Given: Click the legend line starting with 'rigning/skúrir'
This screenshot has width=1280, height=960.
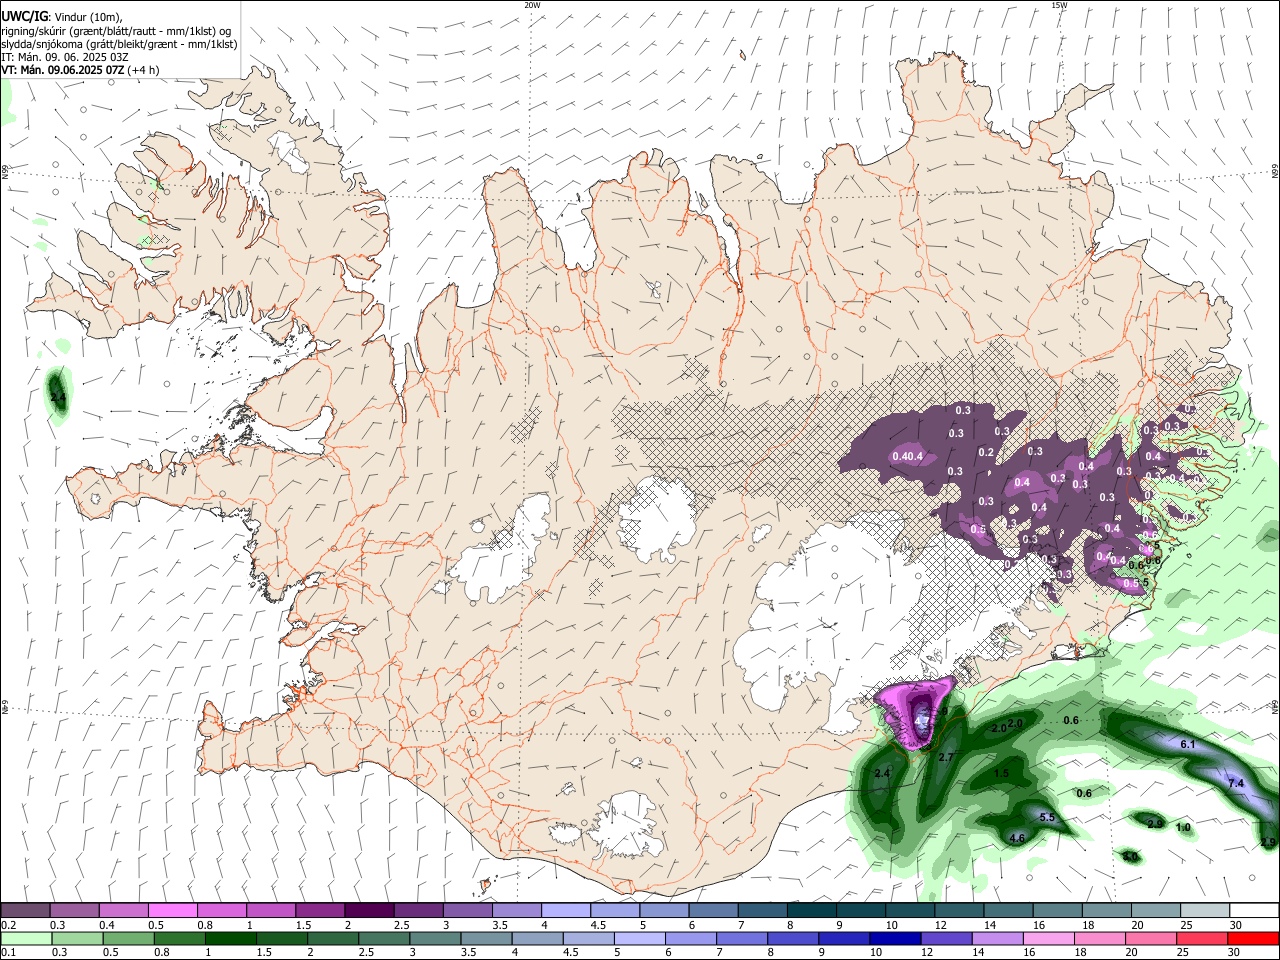Looking at the screenshot, I should point(116,31).
